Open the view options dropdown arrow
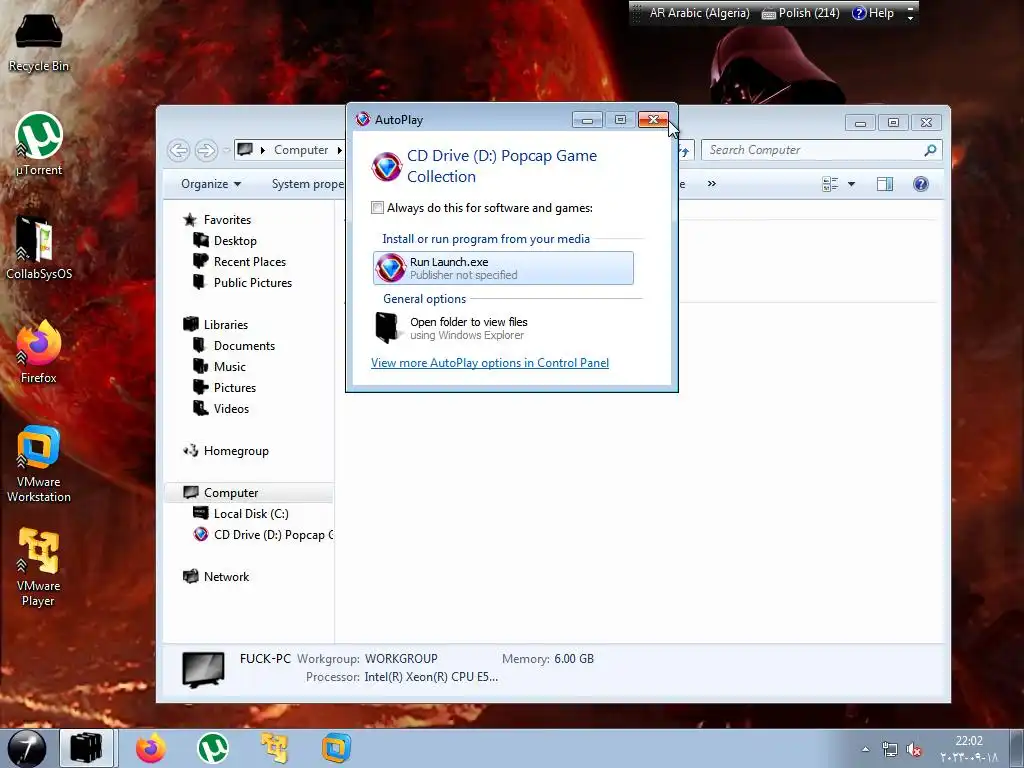The height and width of the screenshot is (768, 1024). pos(851,184)
